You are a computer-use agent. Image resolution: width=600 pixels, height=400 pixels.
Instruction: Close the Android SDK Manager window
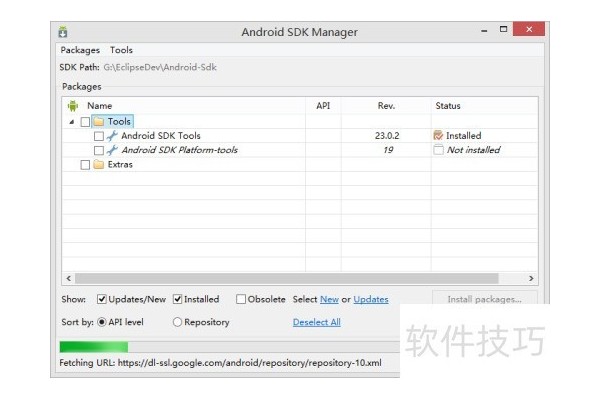point(529,29)
